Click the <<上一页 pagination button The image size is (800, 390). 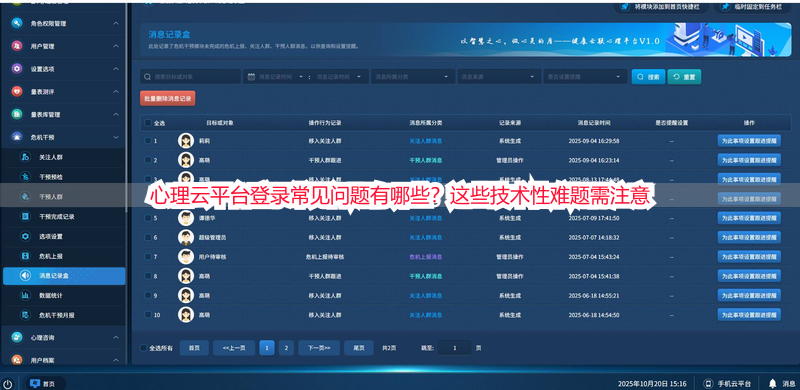[x=234, y=348]
